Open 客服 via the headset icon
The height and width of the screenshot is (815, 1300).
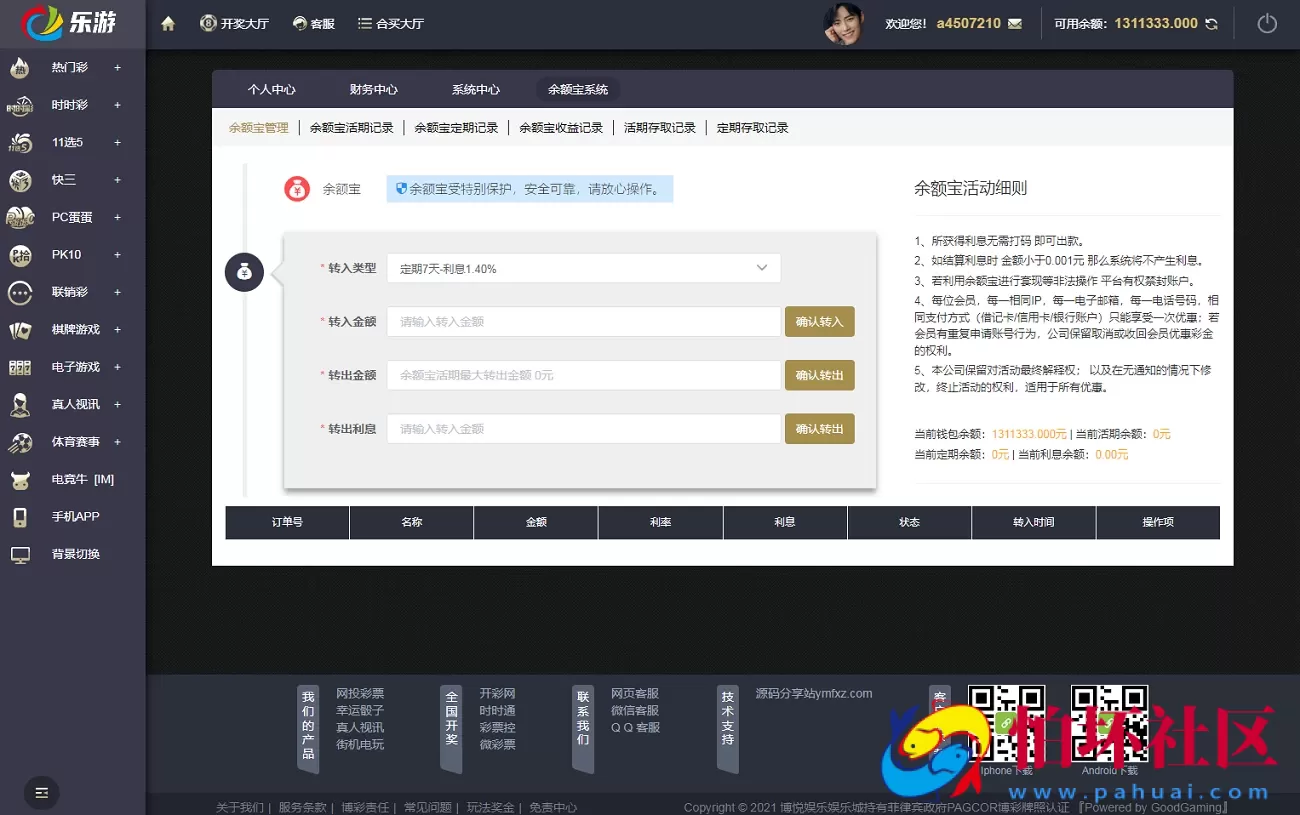pyautogui.click(x=297, y=22)
